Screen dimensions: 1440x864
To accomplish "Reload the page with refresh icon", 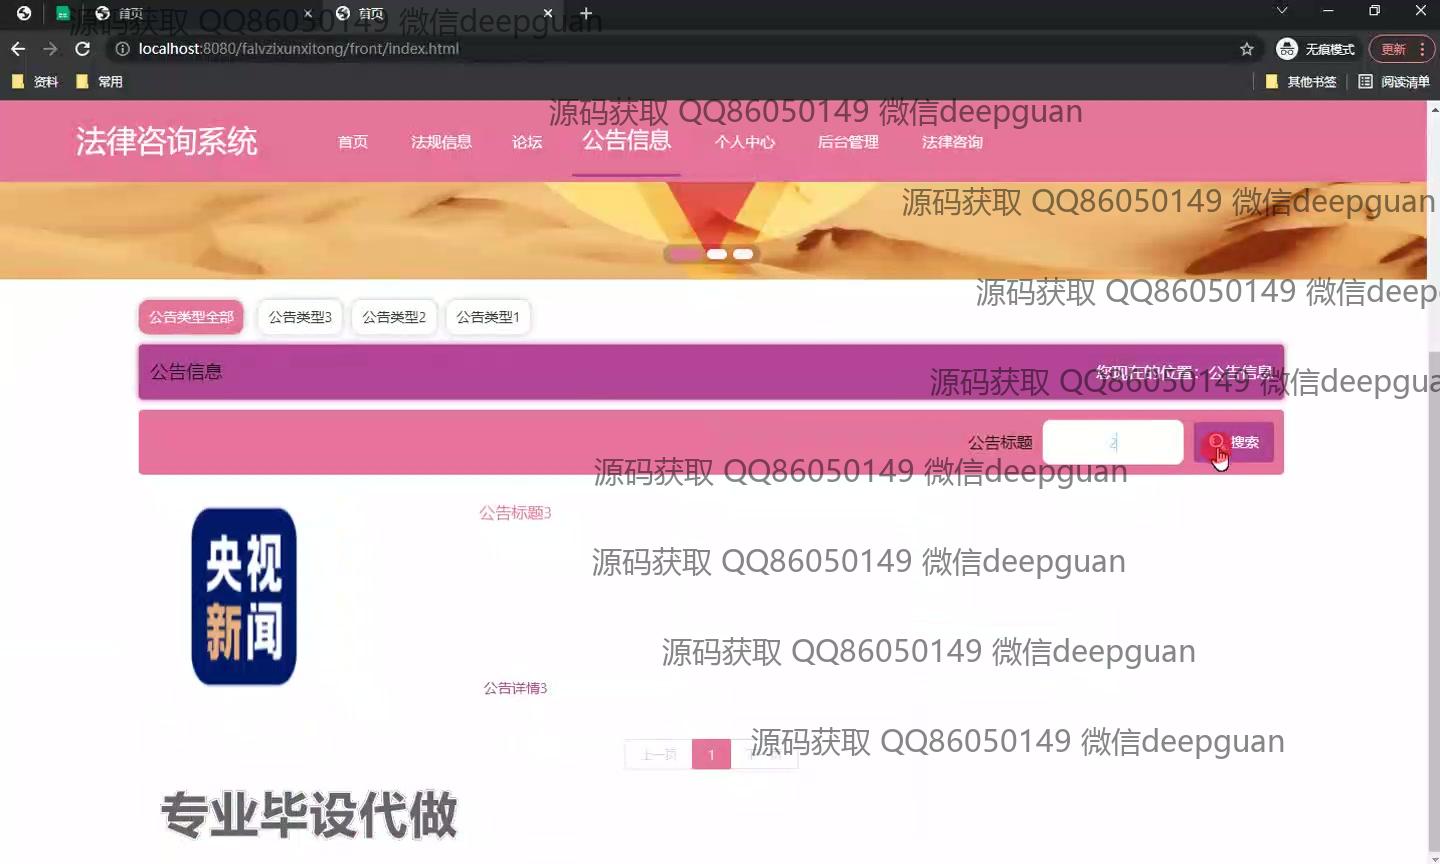I will 83,49.
